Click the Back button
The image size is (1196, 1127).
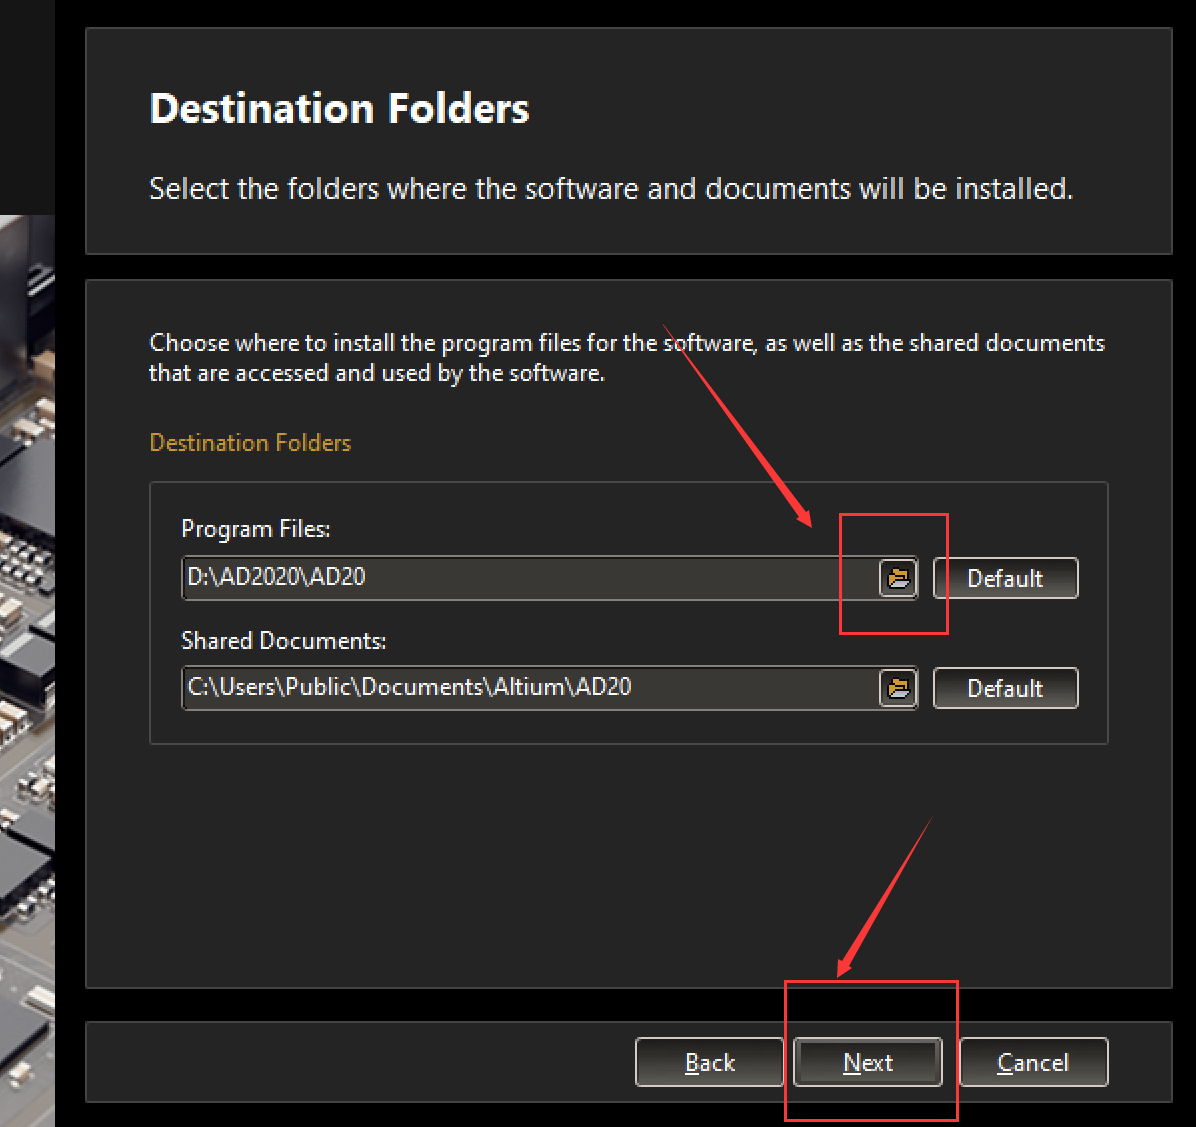[x=709, y=1061]
